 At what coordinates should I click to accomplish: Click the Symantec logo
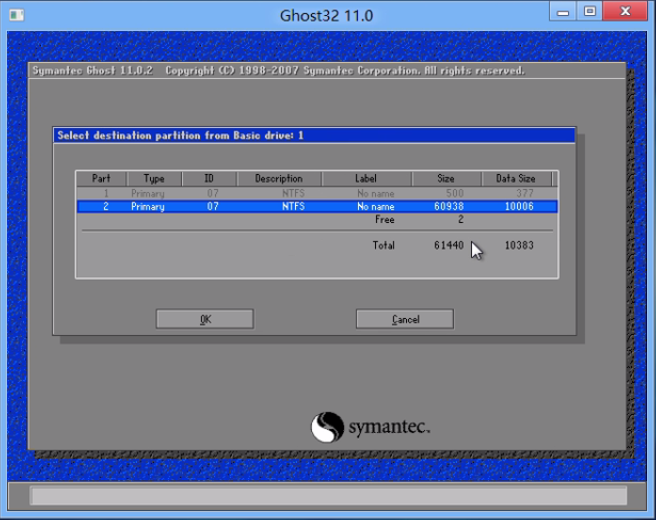(x=370, y=427)
